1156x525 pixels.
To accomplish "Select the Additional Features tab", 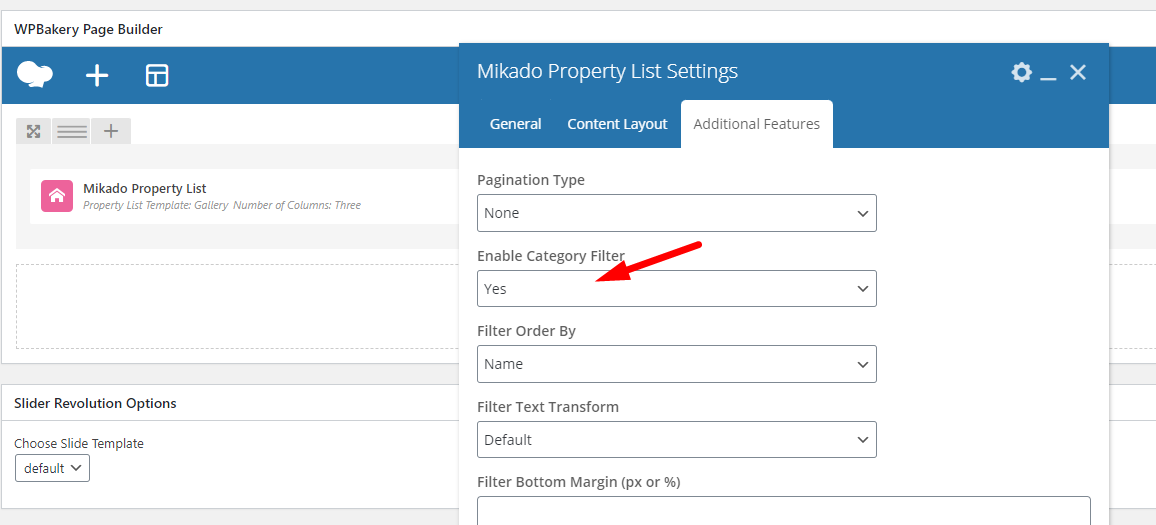I will click(756, 124).
